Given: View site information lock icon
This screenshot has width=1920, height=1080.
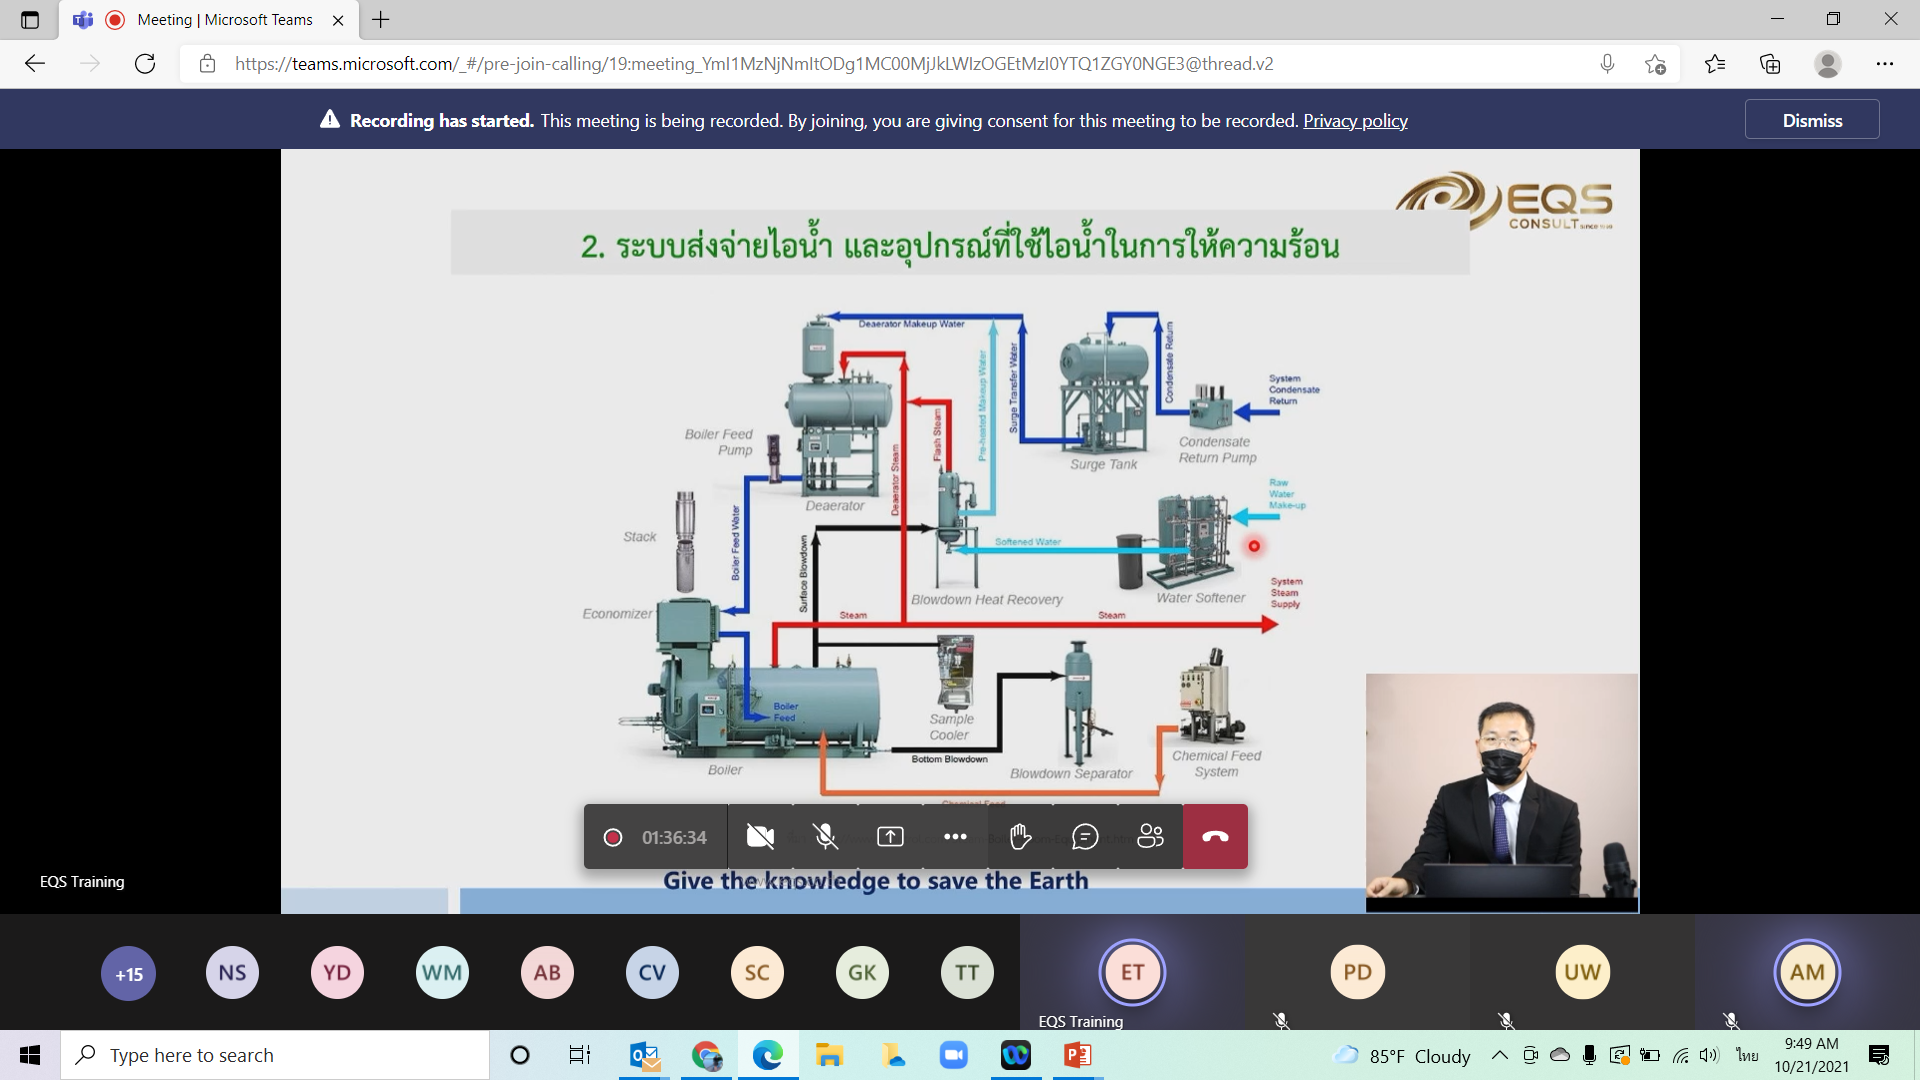Looking at the screenshot, I should click(207, 64).
